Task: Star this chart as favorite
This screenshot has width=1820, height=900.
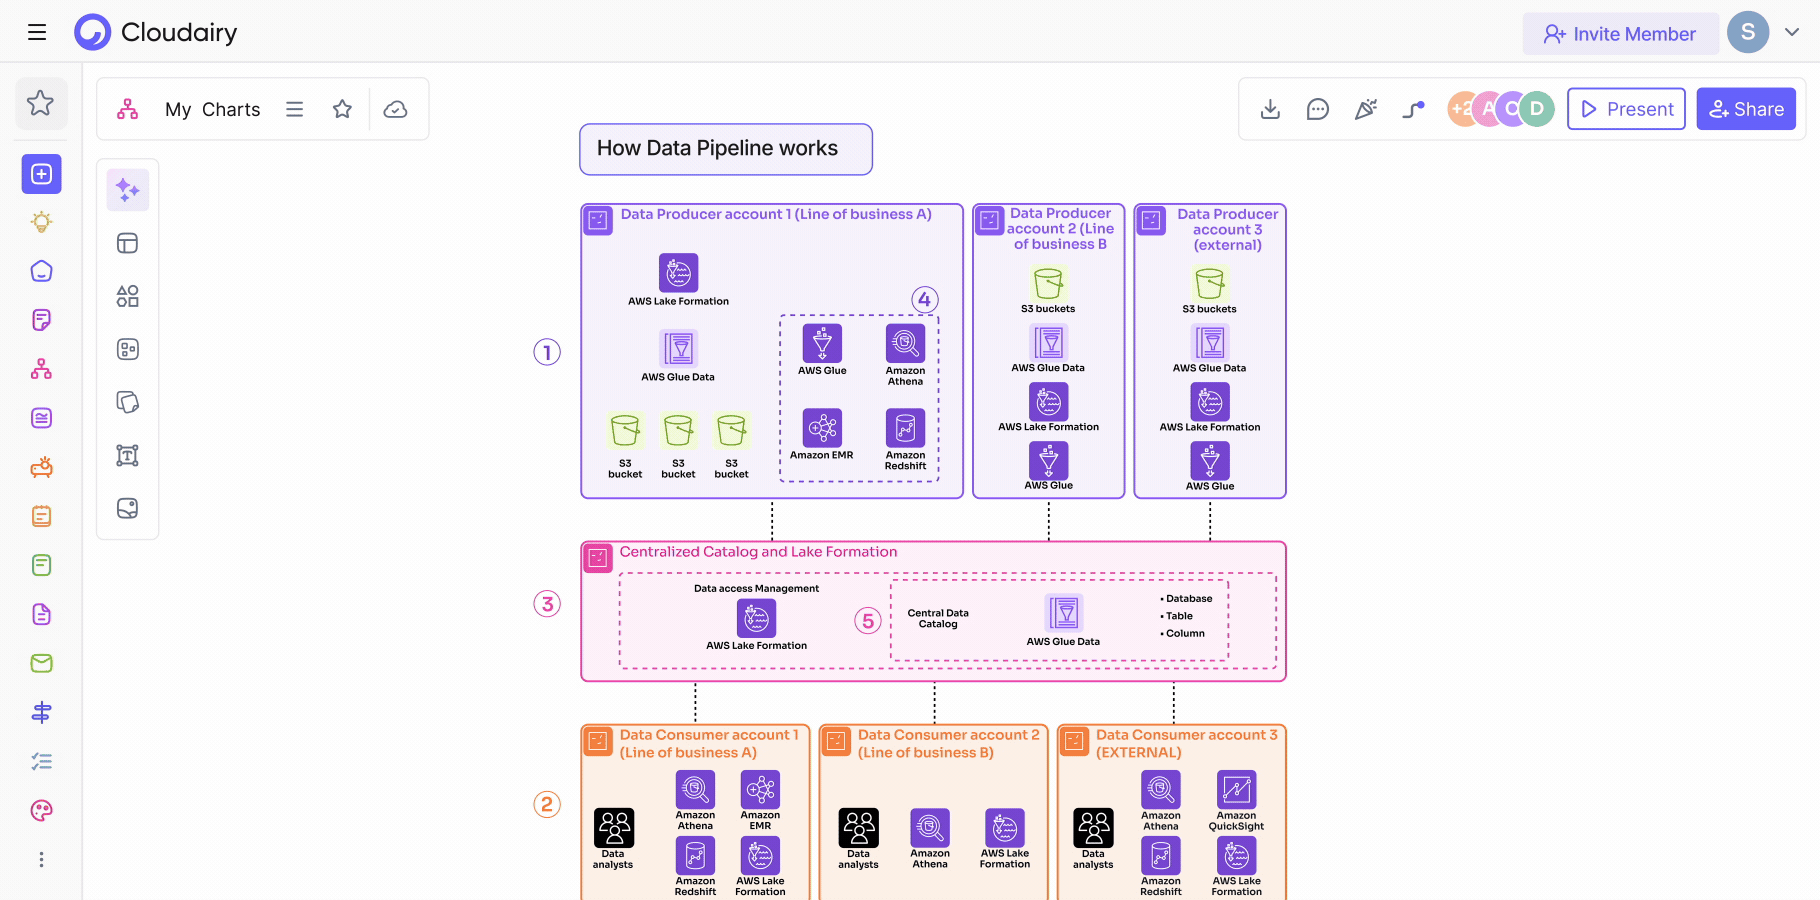Action: [342, 109]
